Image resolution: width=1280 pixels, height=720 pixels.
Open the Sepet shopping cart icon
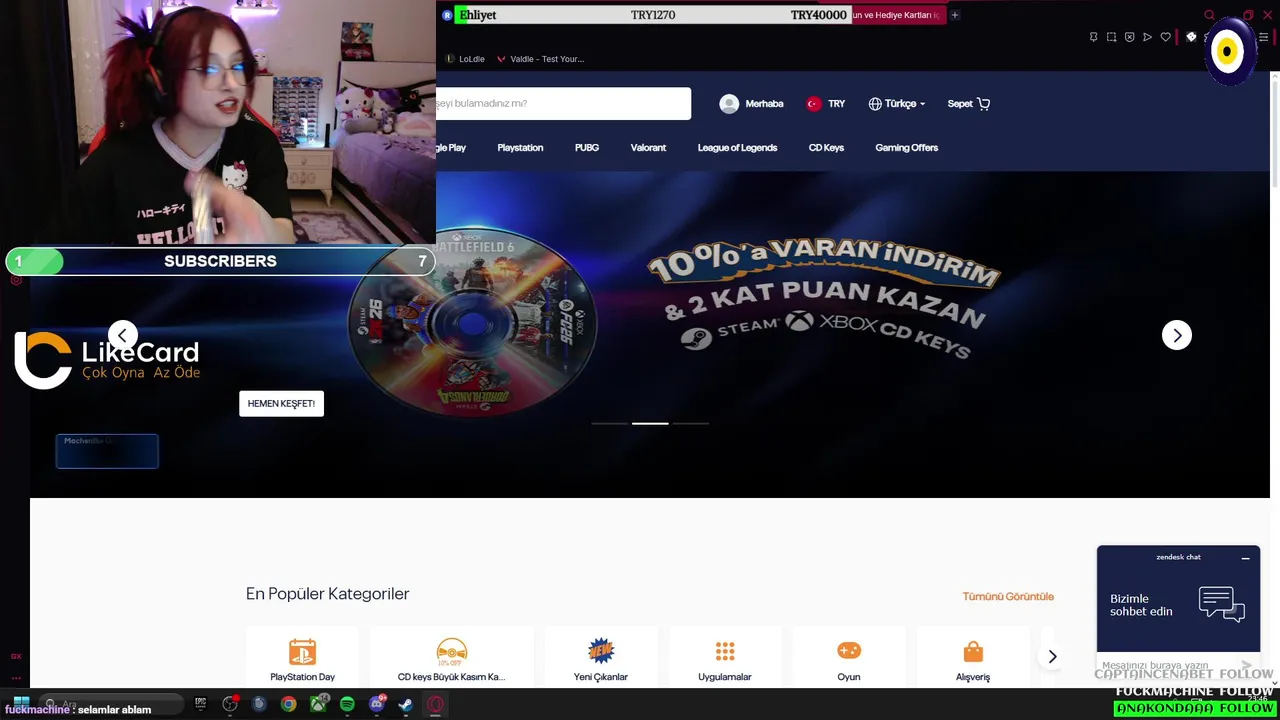pos(983,103)
